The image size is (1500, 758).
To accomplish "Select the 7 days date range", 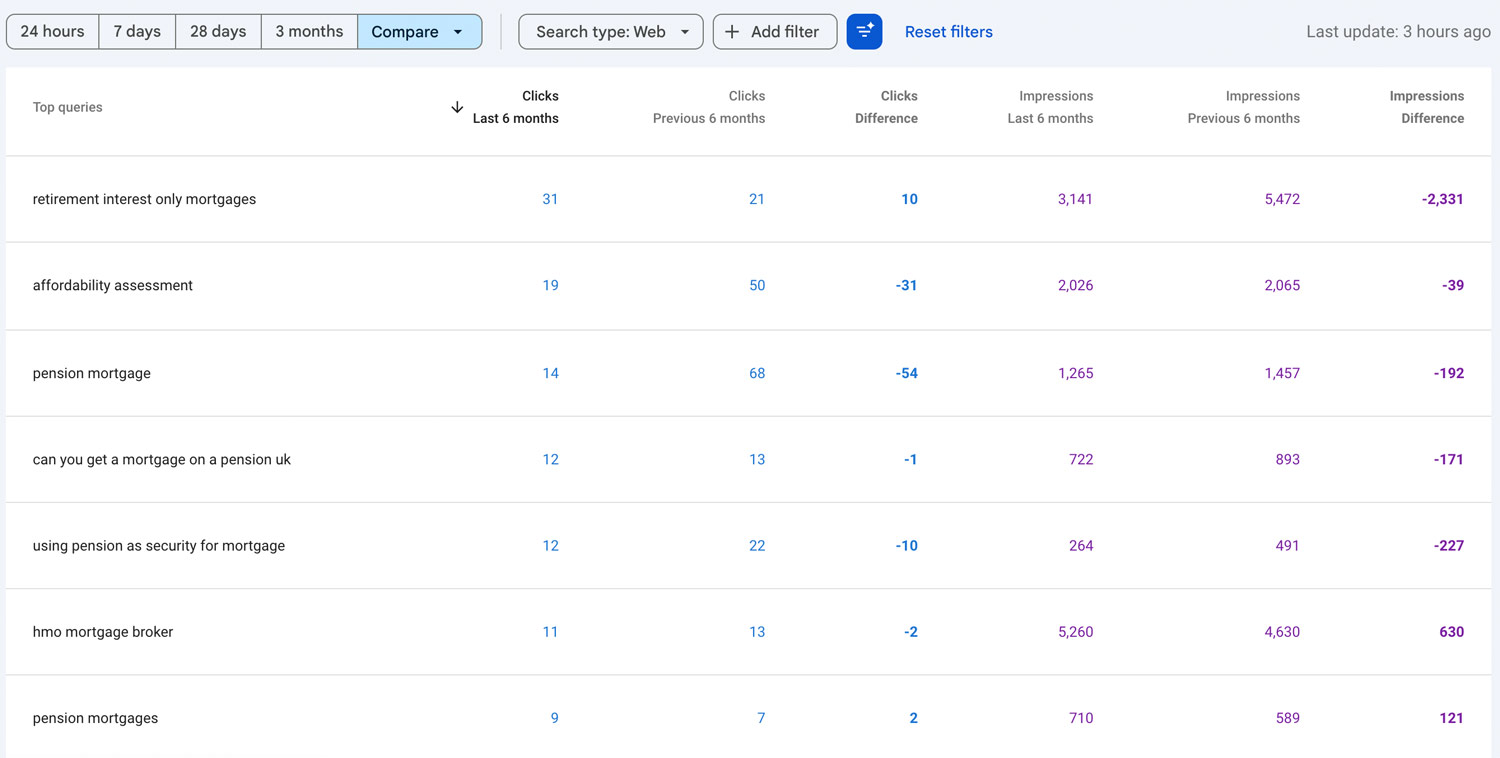I will click(x=137, y=32).
